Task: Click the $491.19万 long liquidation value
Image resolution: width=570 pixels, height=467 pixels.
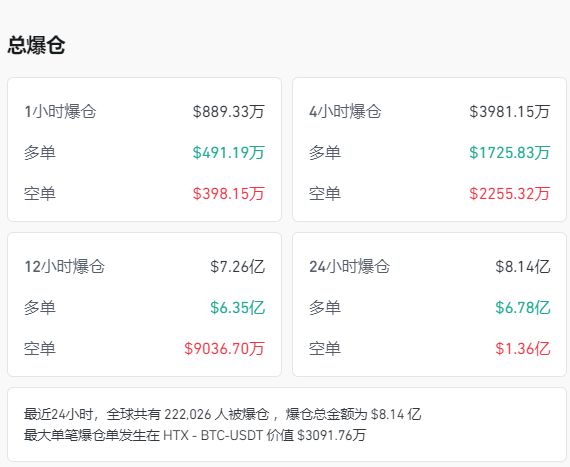Action: (229, 152)
